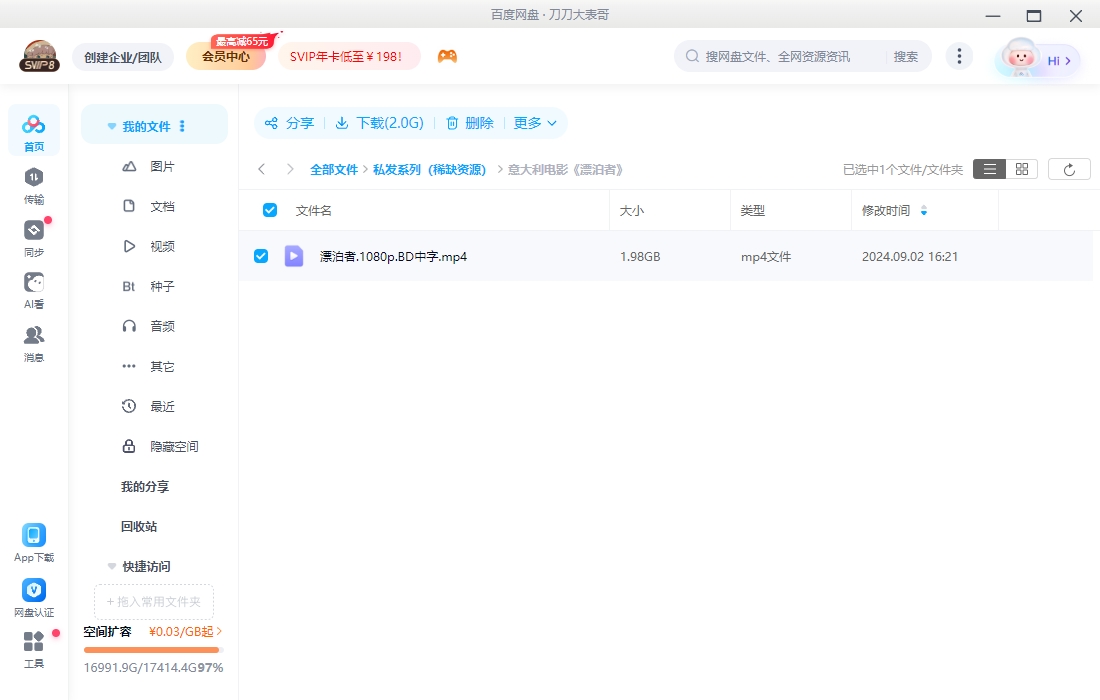Open the 网盘认证 verification icon

34,591
